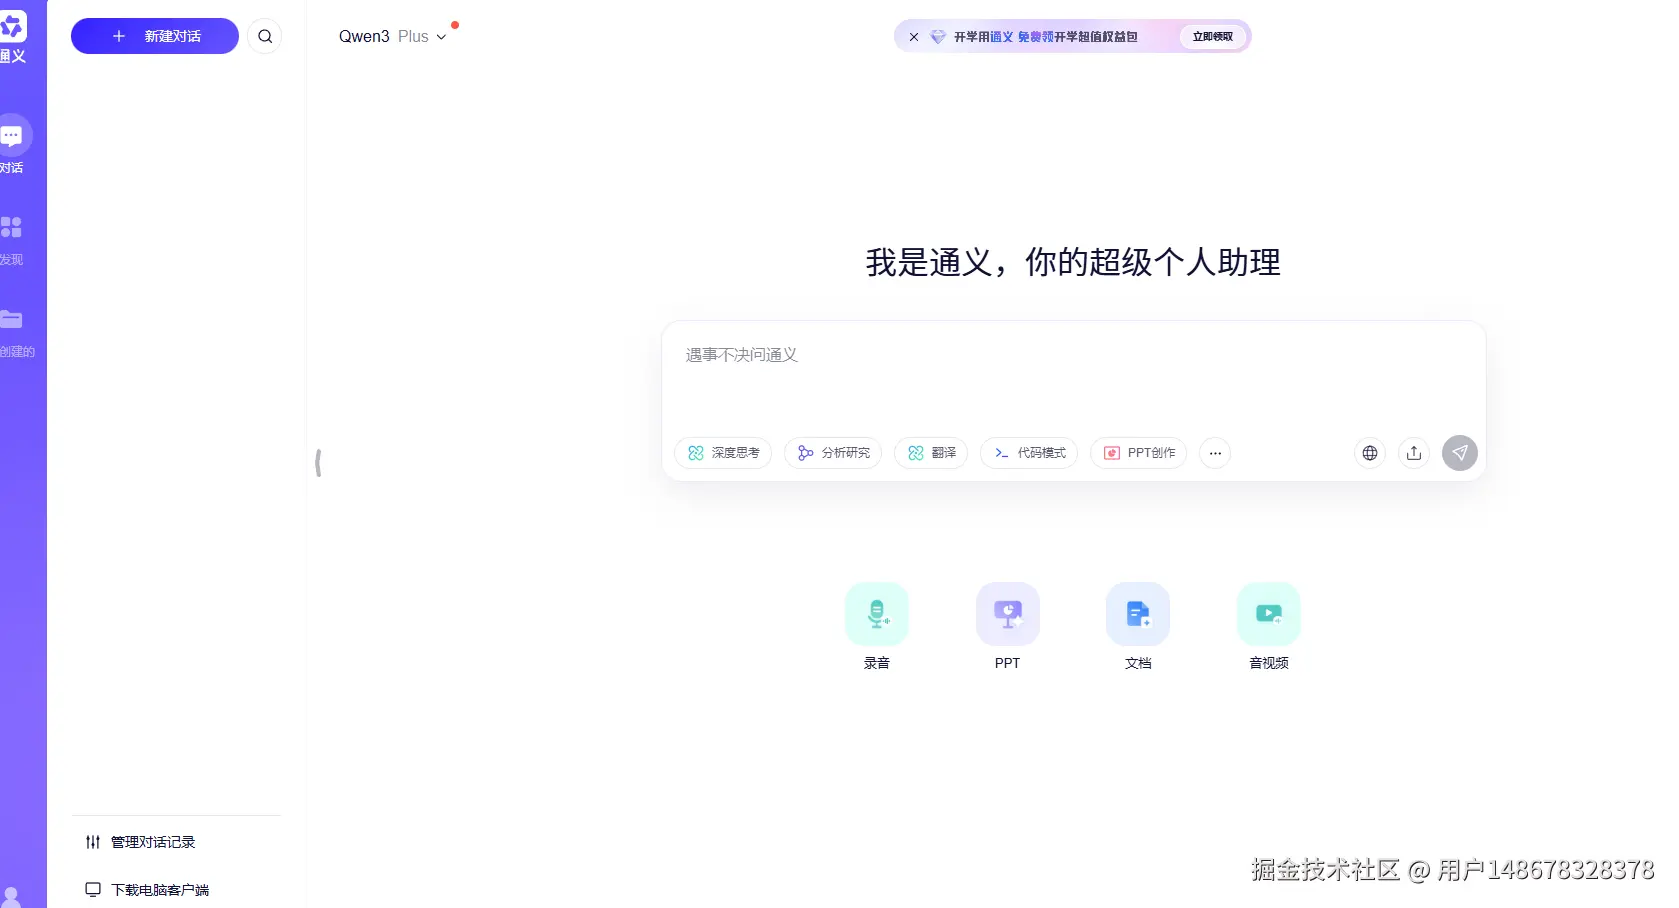Enable 深度思考 deep thinking mode
The image size is (1679, 908).
click(x=722, y=453)
